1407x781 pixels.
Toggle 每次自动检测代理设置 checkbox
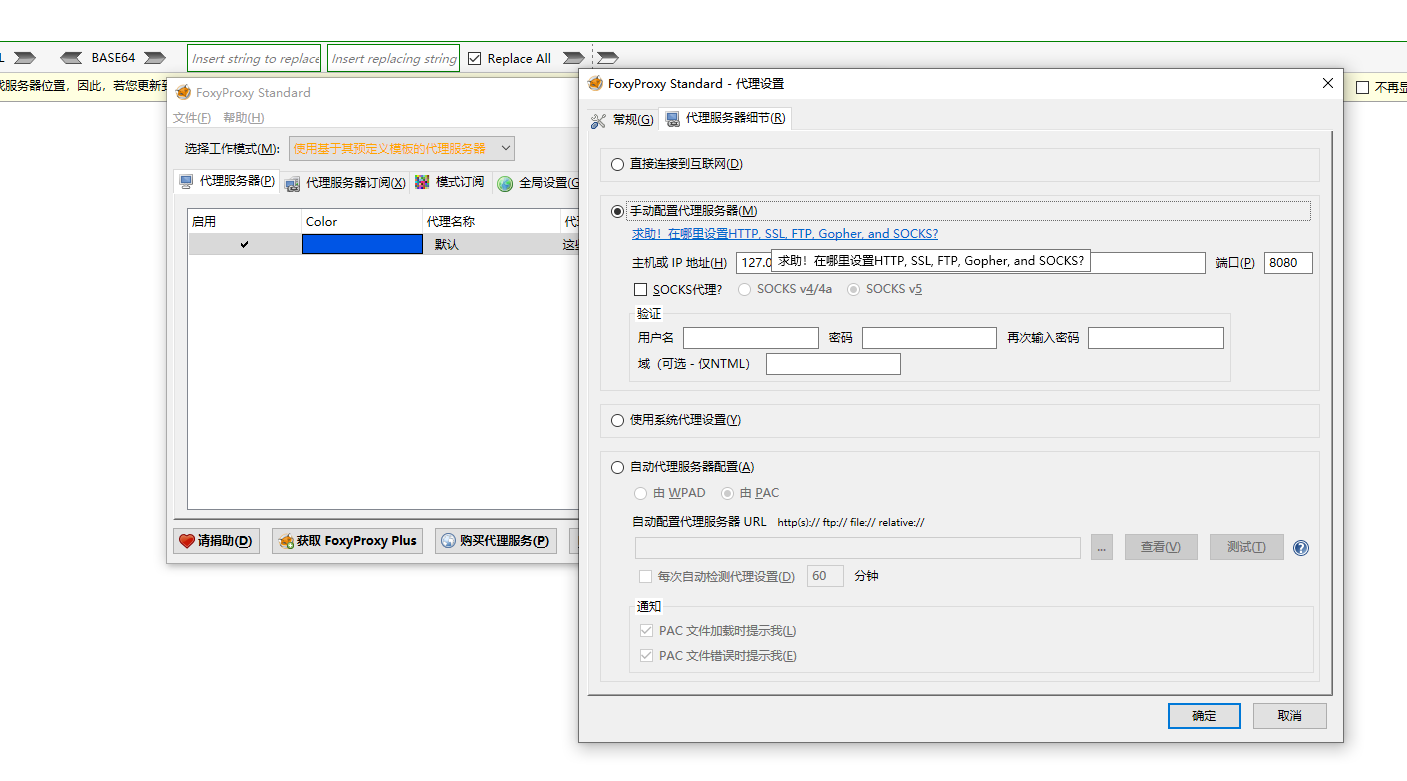[x=646, y=577]
